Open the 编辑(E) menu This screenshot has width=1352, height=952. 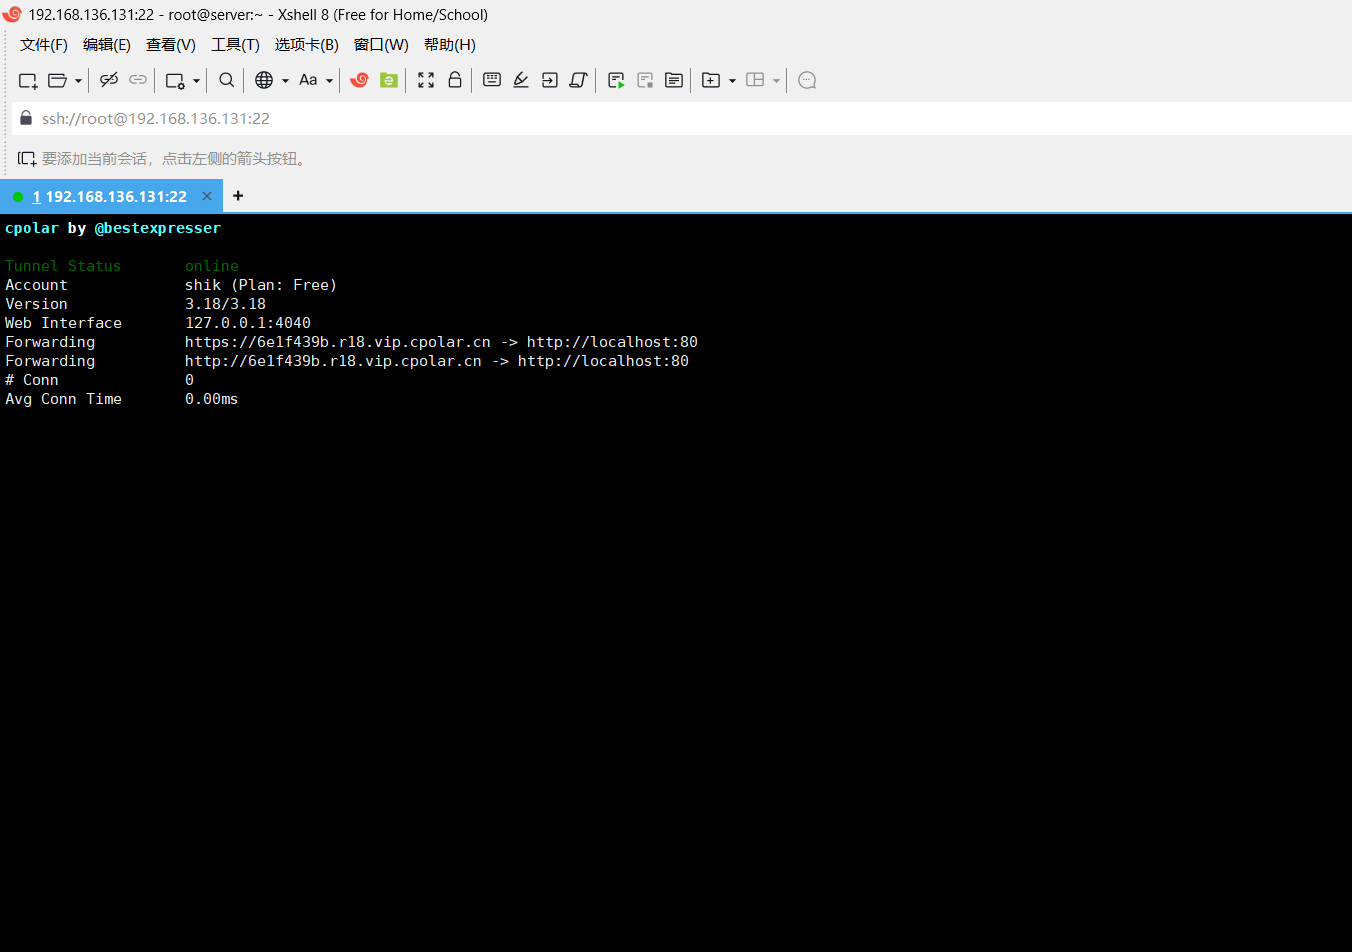coord(107,45)
